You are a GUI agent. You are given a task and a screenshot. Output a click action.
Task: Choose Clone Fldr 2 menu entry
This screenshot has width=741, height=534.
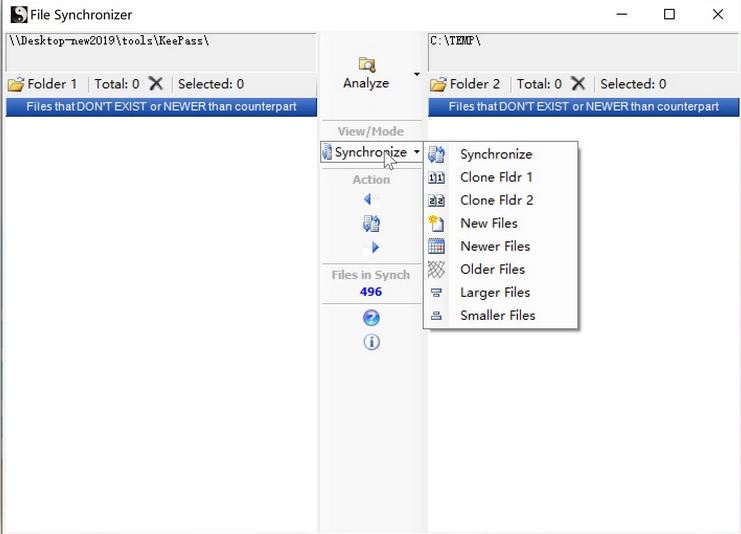(500, 200)
